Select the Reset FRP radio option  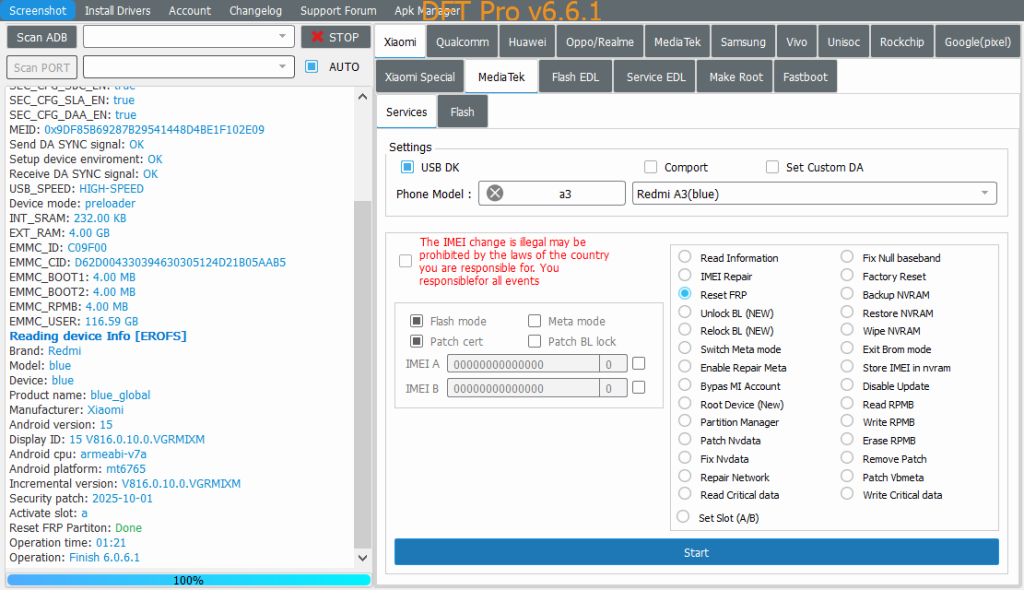click(684, 293)
